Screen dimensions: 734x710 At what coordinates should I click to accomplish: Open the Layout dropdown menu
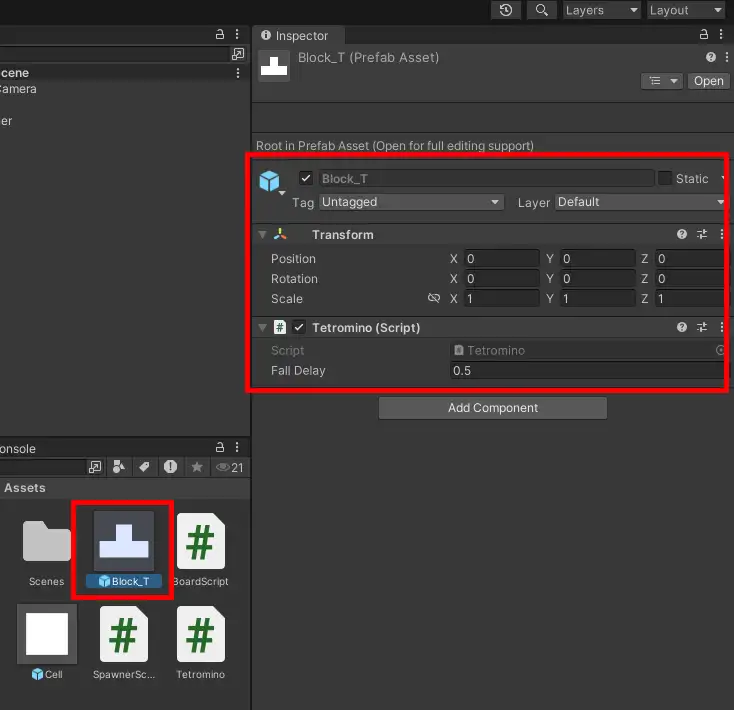(x=685, y=10)
